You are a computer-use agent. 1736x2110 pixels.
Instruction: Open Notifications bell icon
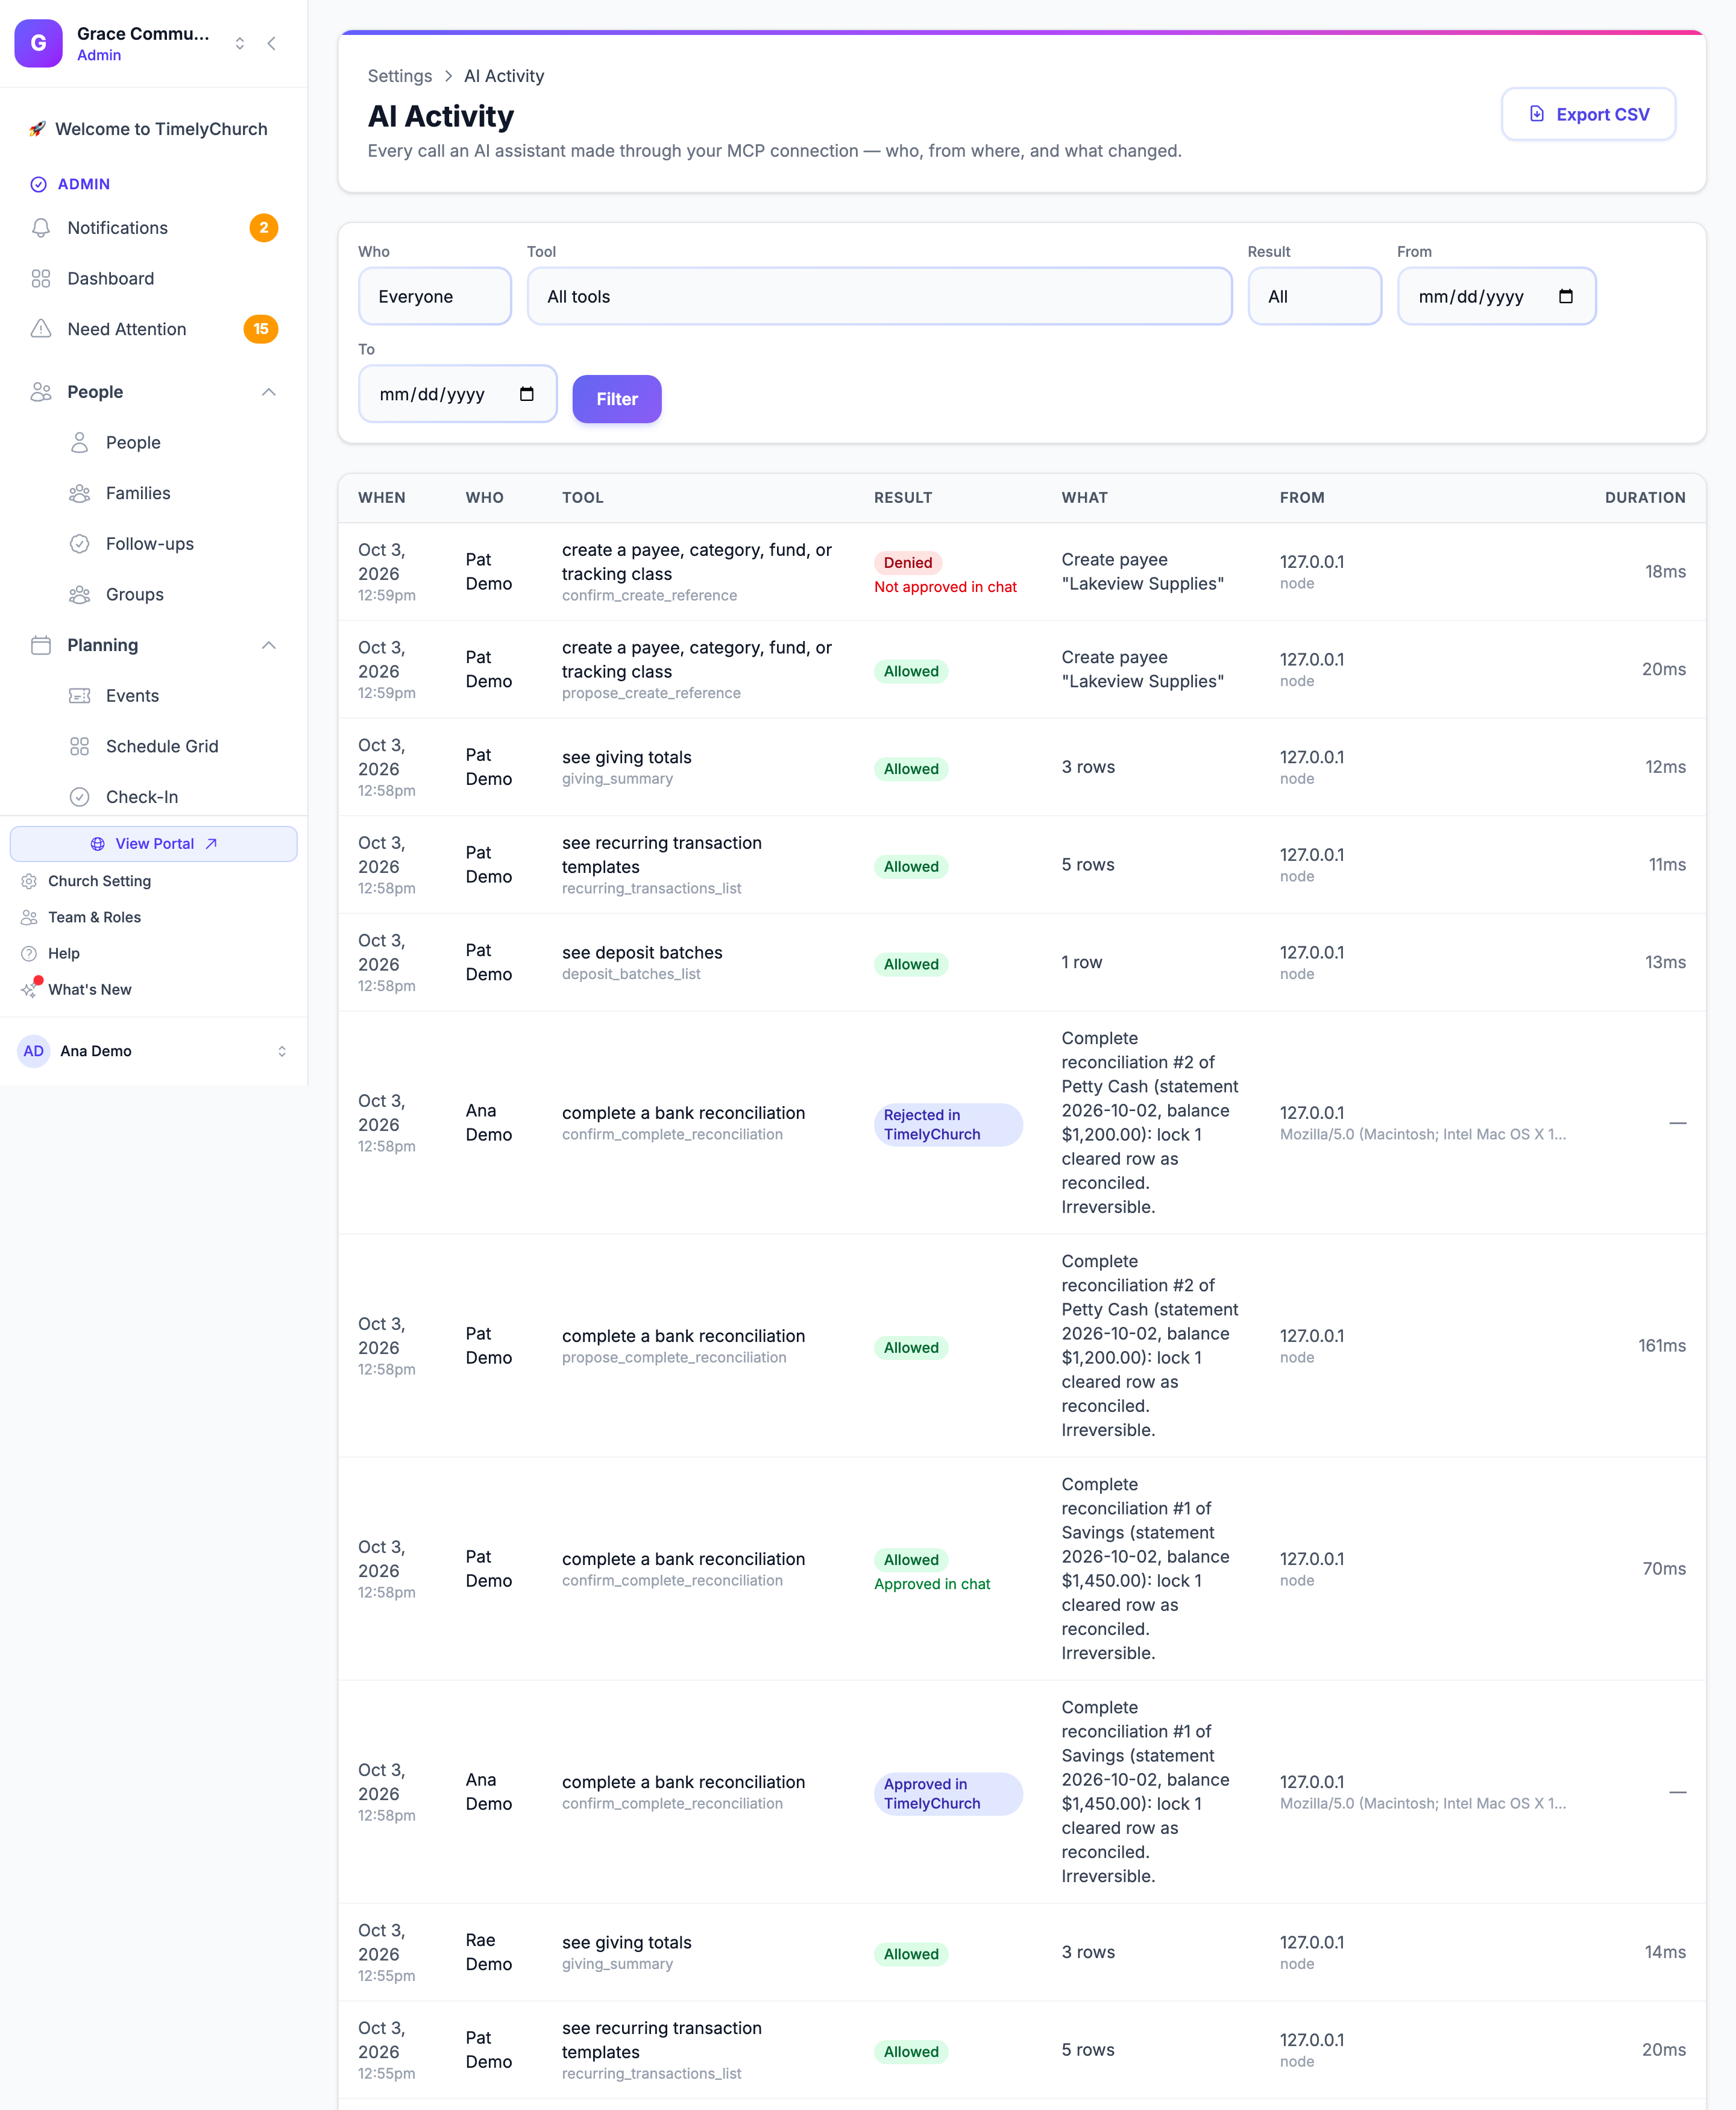pos(41,228)
